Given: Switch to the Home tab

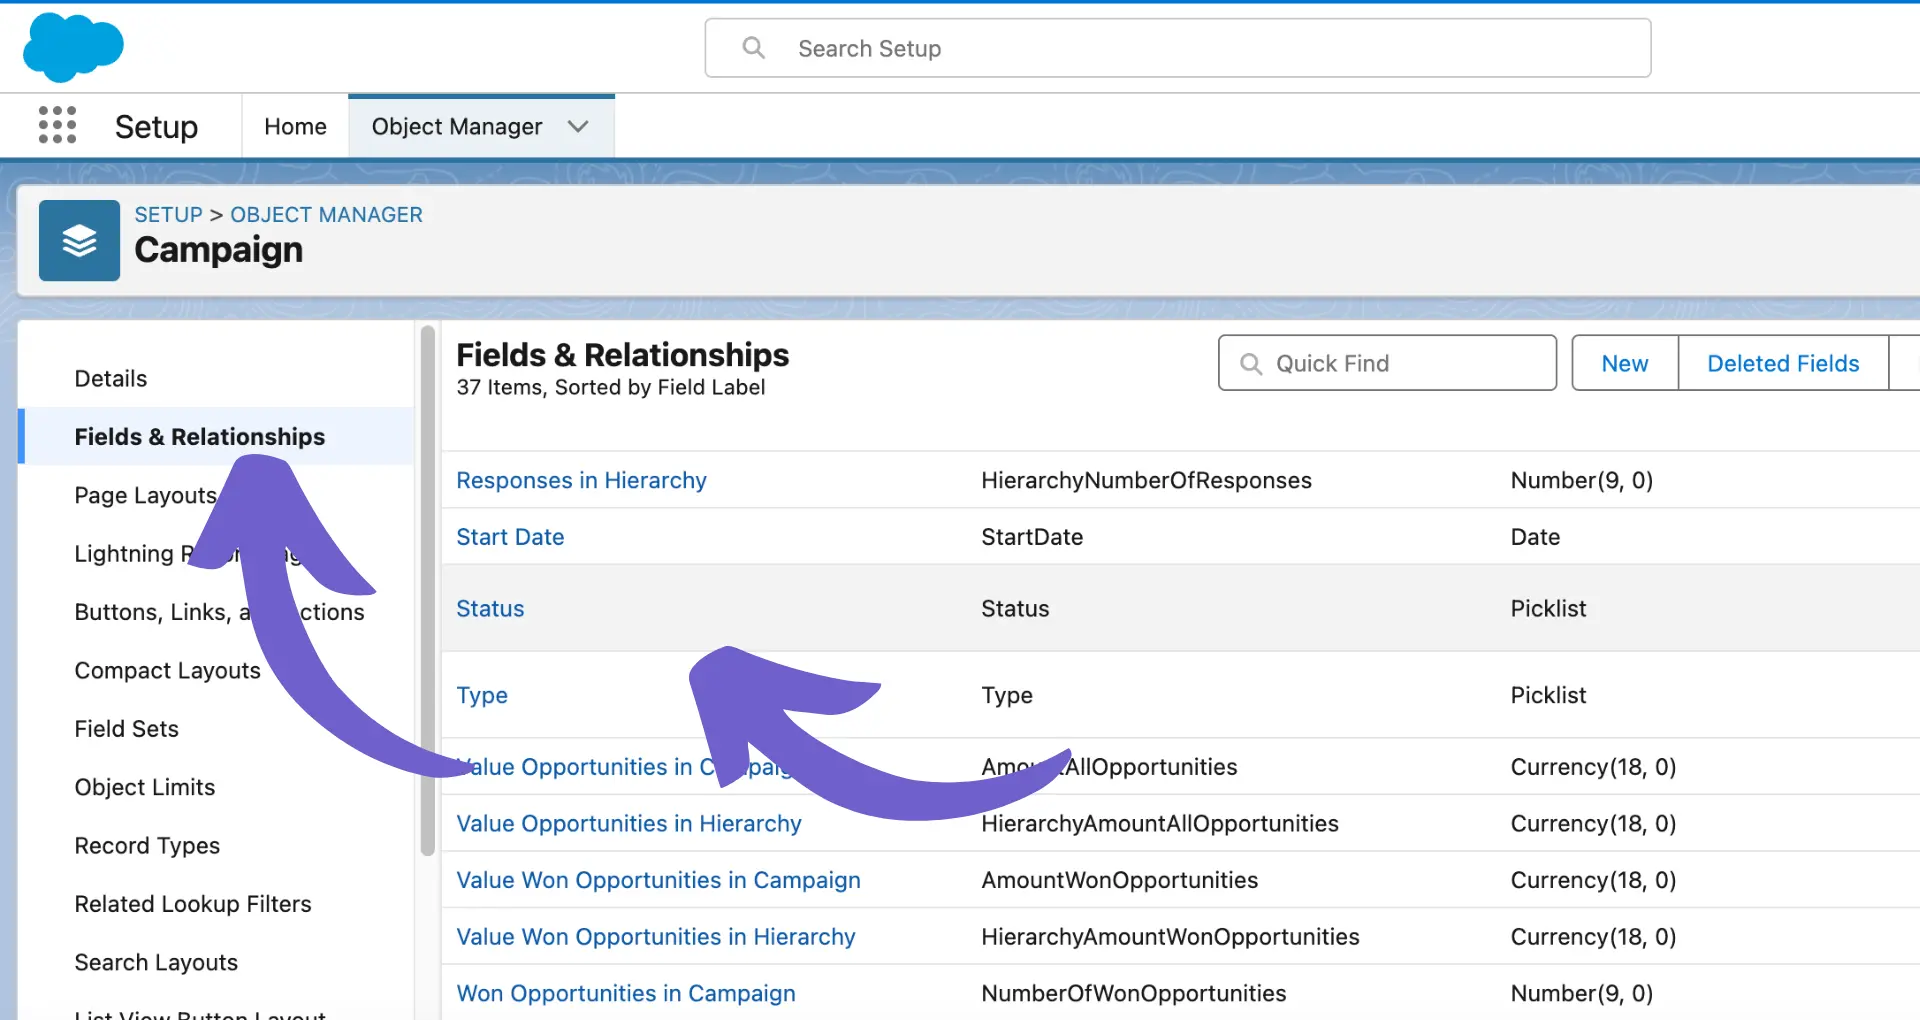Looking at the screenshot, I should [x=295, y=127].
